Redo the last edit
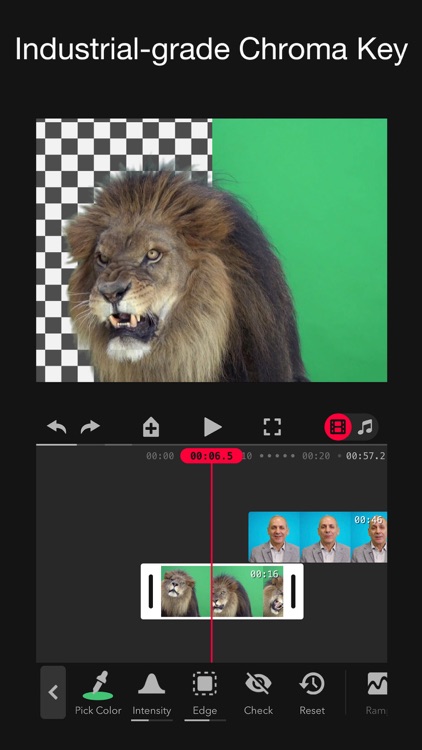 90,427
